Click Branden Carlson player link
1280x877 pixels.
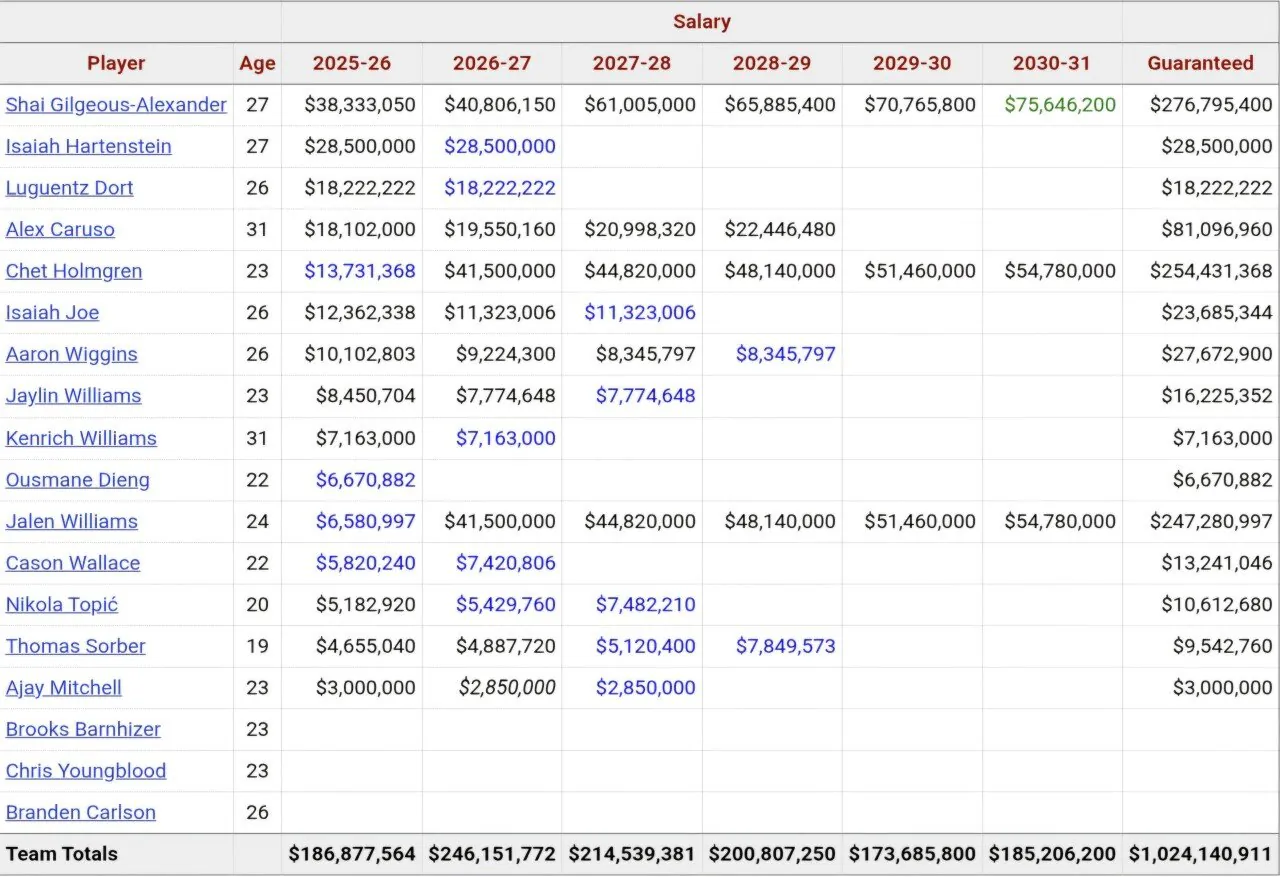tap(81, 813)
